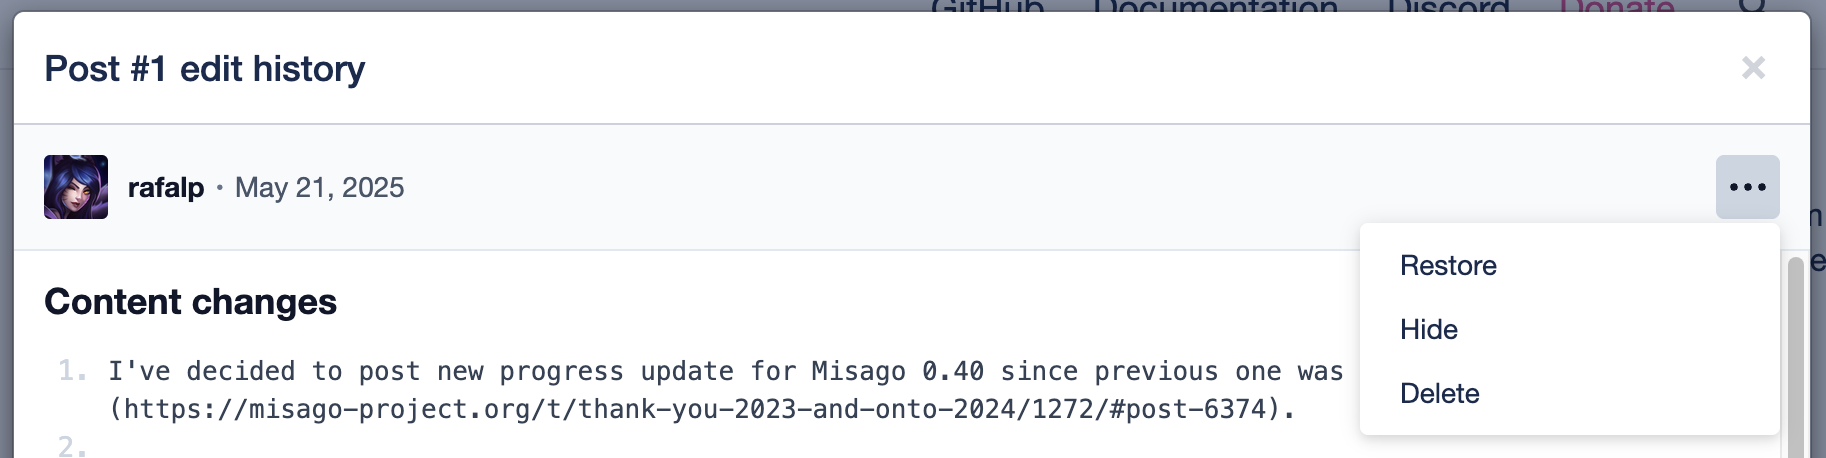Click the May 21, 2025 timestamp

(320, 188)
